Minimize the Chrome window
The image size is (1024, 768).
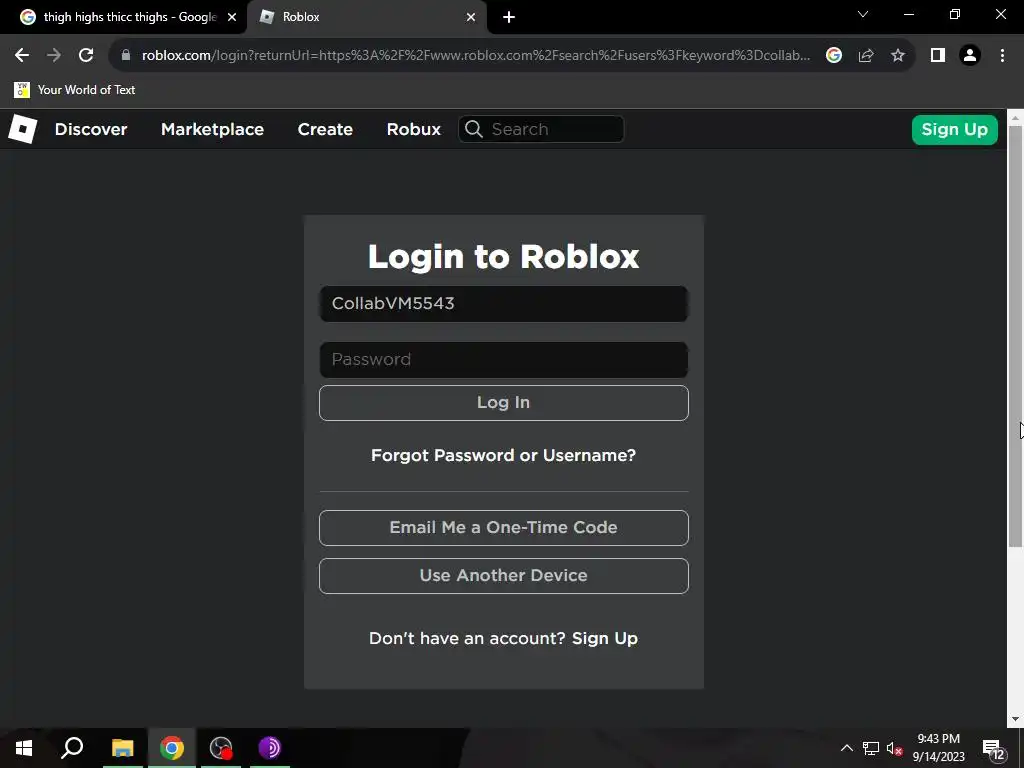[x=908, y=14]
